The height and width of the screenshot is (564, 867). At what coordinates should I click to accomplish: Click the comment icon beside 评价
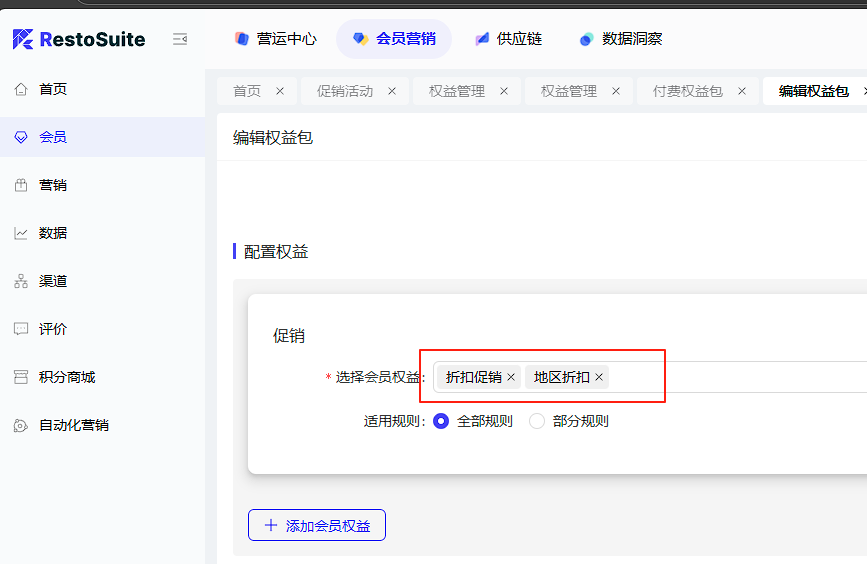tap(21, 329)
